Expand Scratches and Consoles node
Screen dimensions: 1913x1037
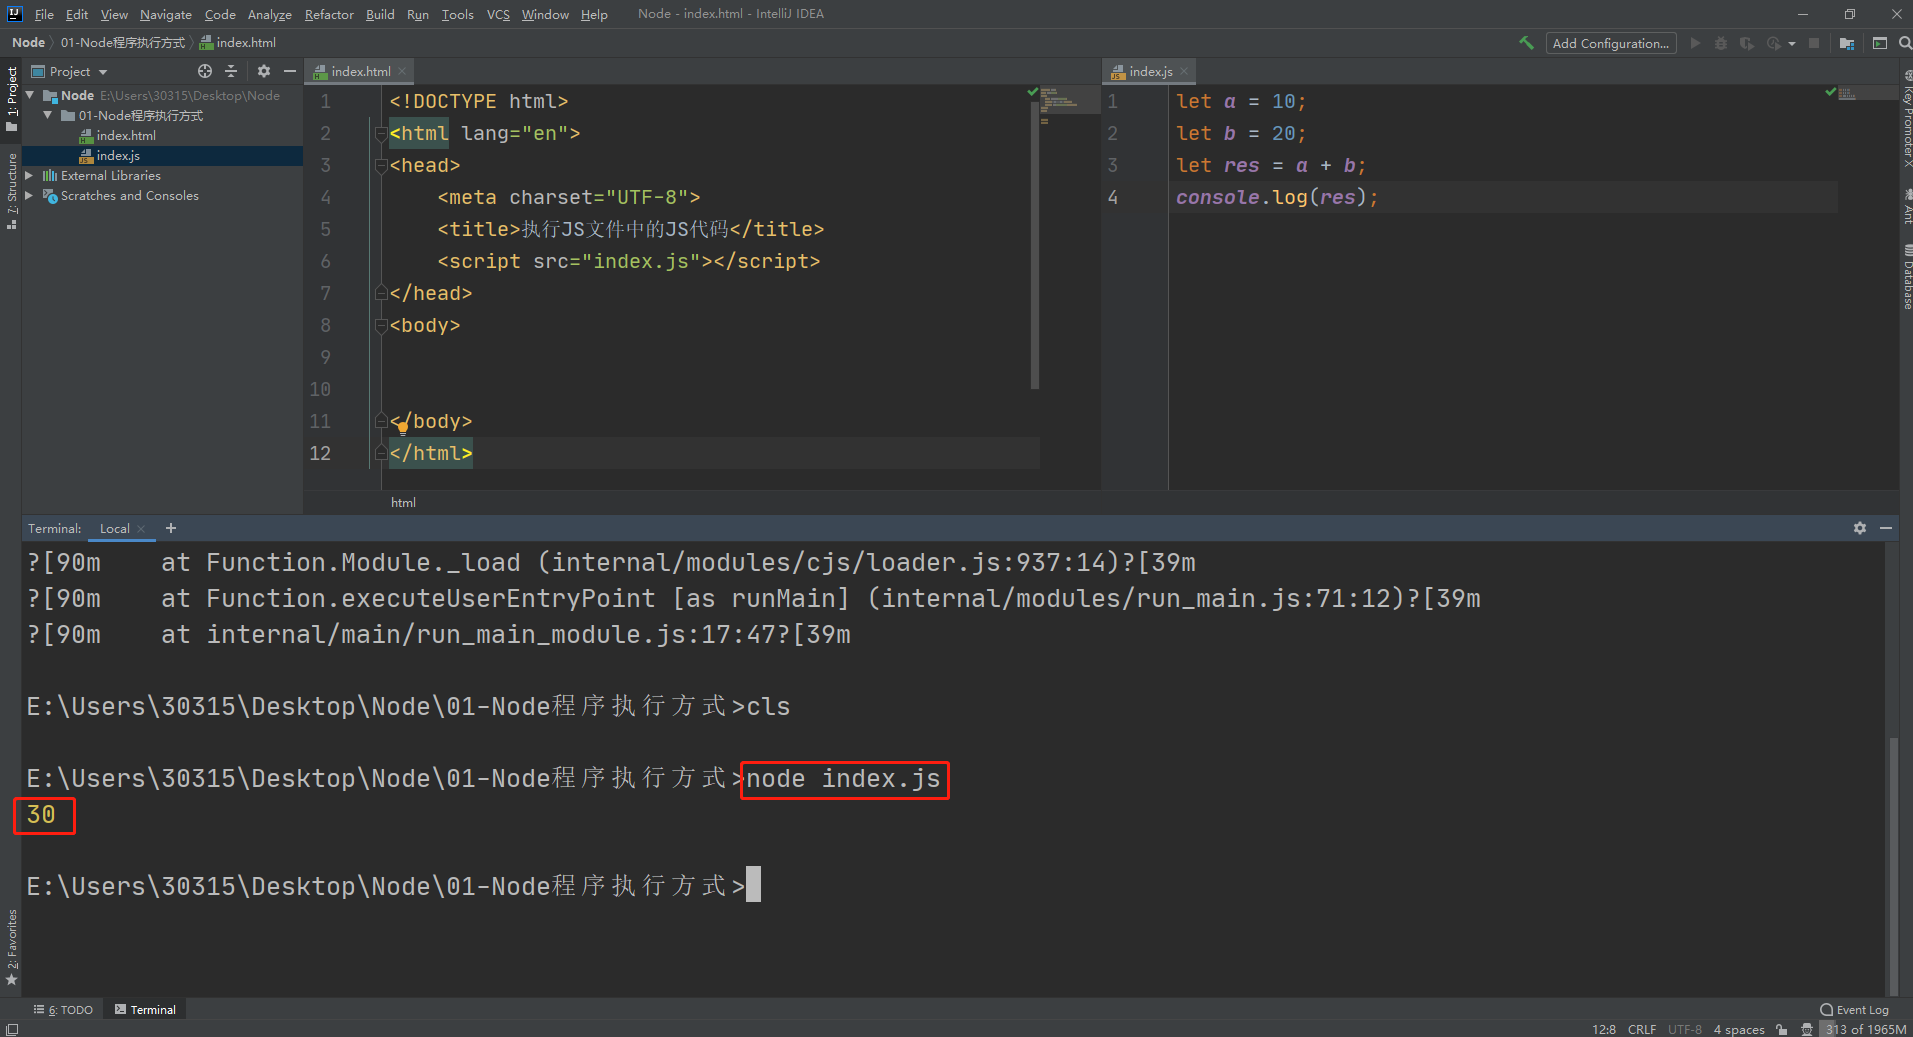tap(29, 195)
